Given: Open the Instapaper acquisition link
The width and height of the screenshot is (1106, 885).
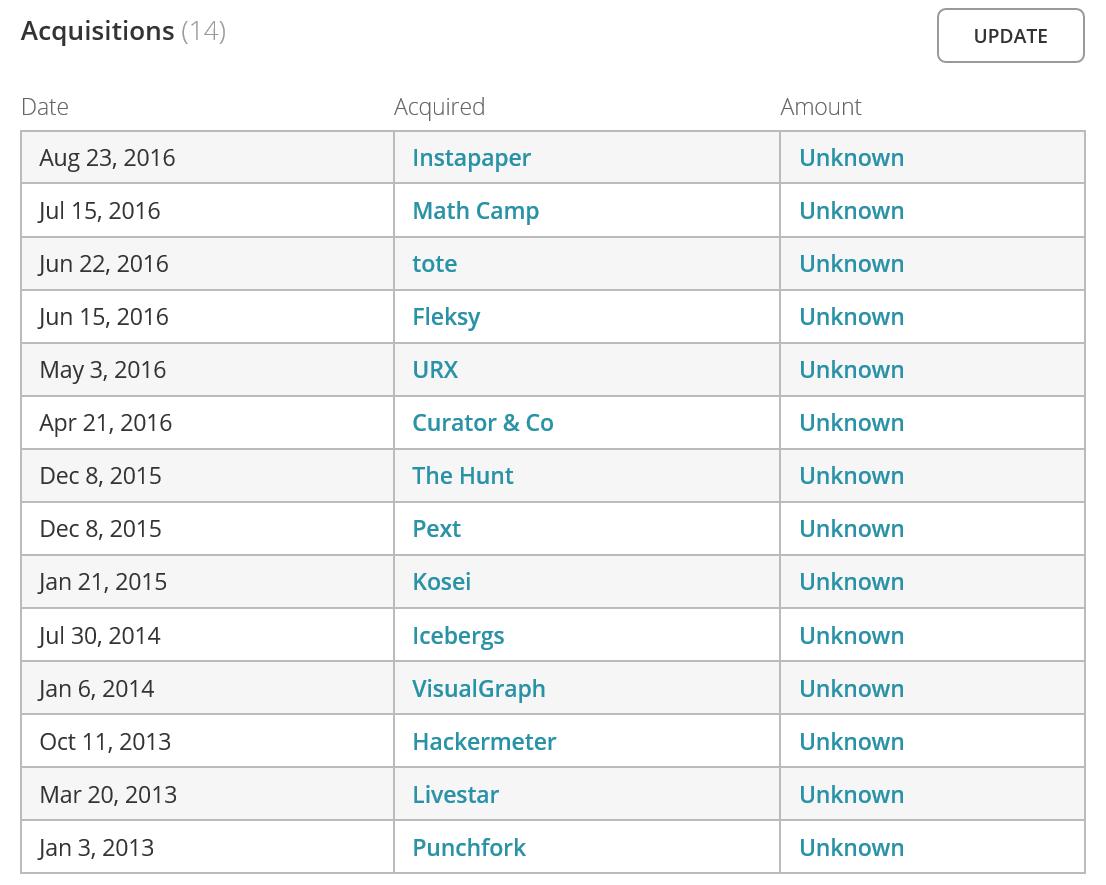Looking at the screenshot, I should (x=471, y=158).
